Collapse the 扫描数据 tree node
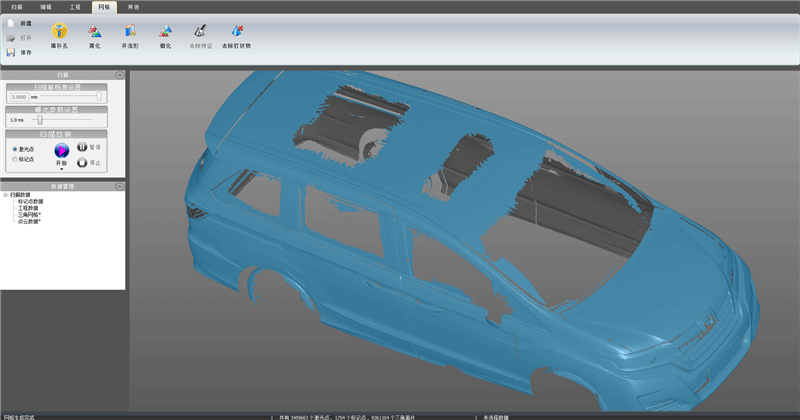800x420 pixels. (5, 194)
